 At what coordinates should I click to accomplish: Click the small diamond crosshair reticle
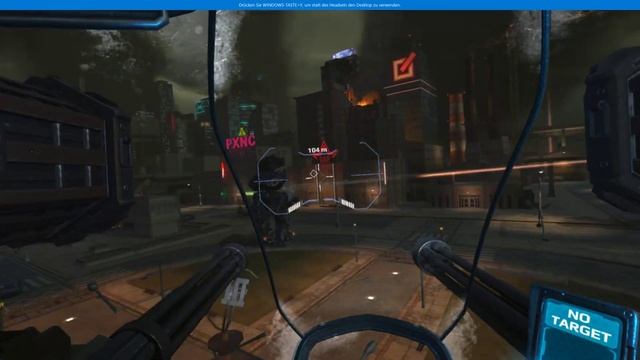click(313, 173)
